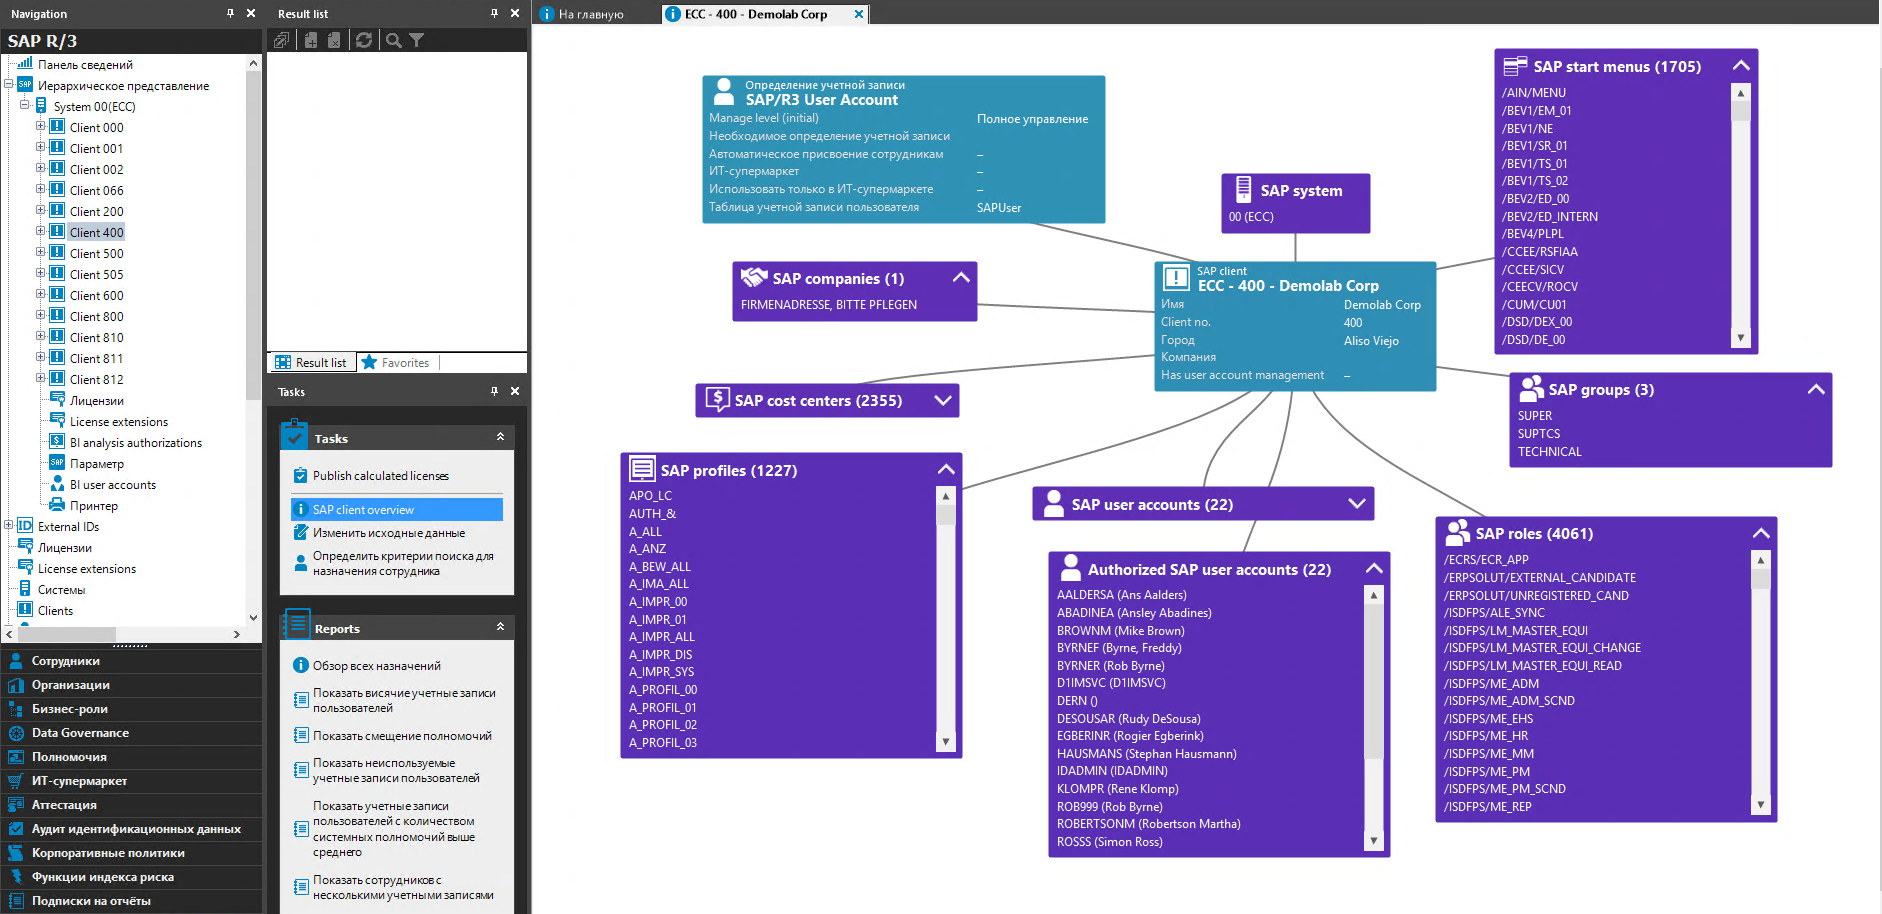Click the SAP roles people icon
Screen dimensions: 1882x914
click(1458, 532)
